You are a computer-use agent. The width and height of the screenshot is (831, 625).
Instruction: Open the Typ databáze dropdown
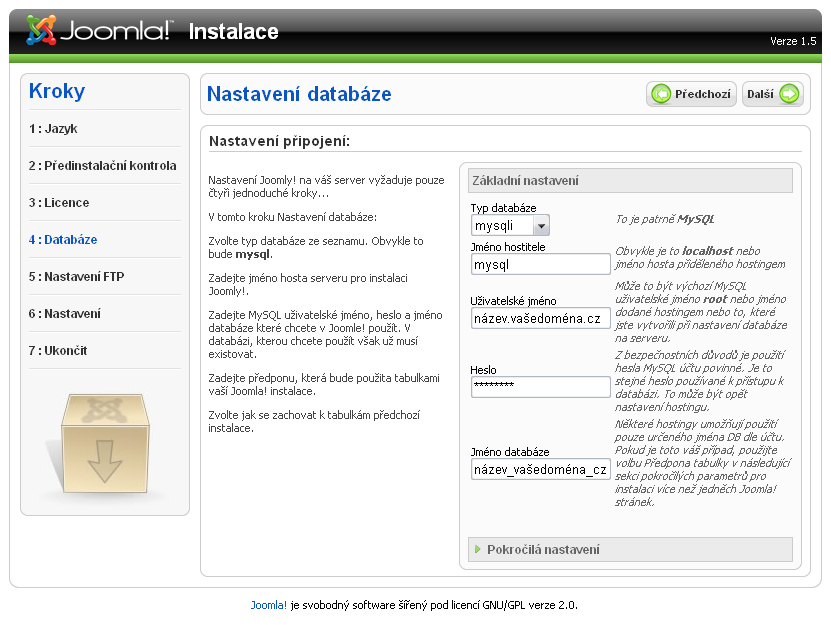[510, 226]
